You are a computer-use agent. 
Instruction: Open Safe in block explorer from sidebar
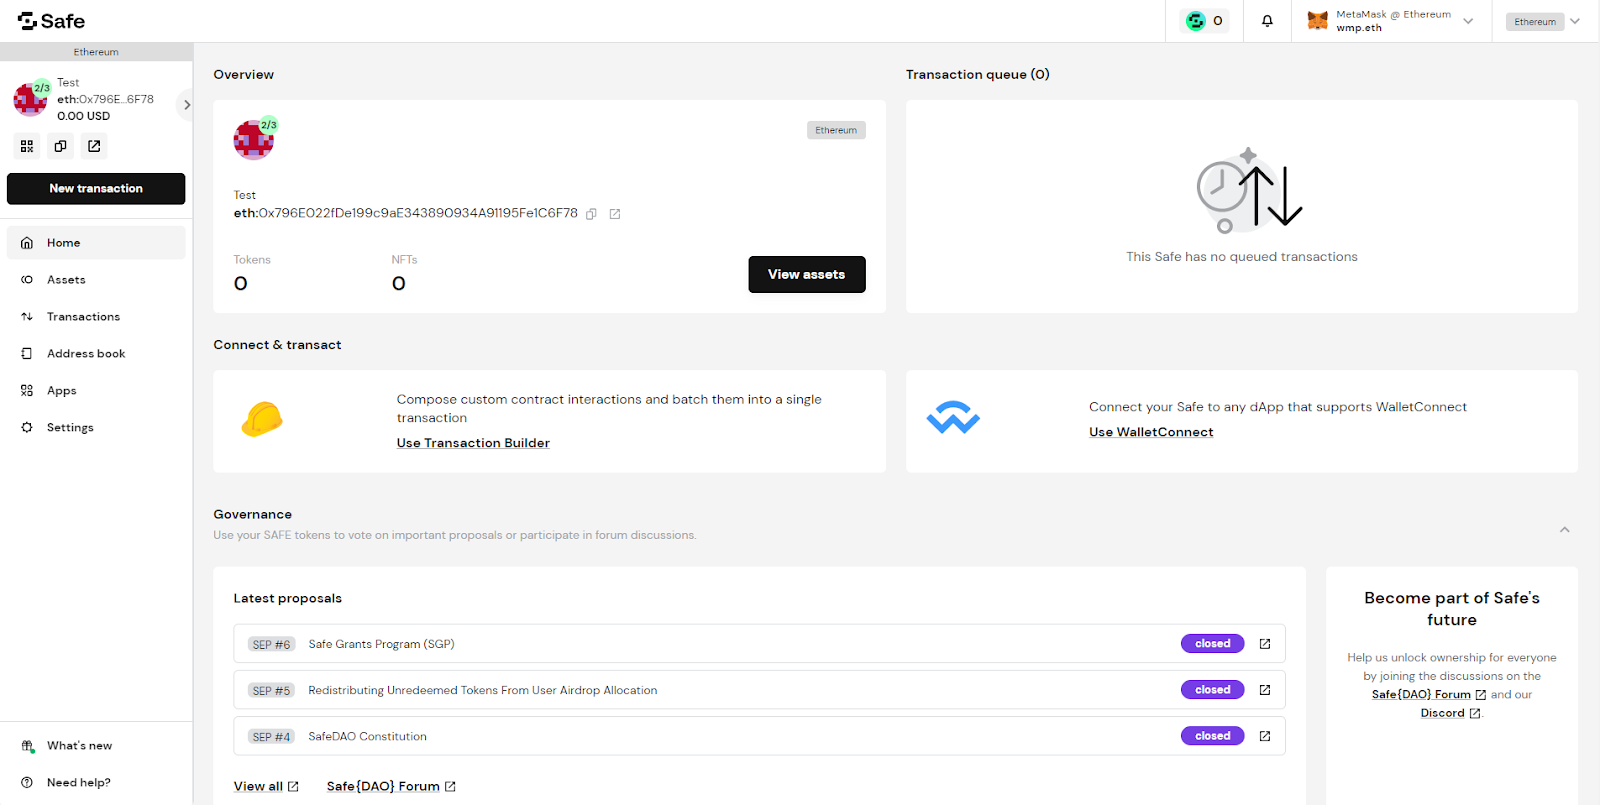[94, 146]
